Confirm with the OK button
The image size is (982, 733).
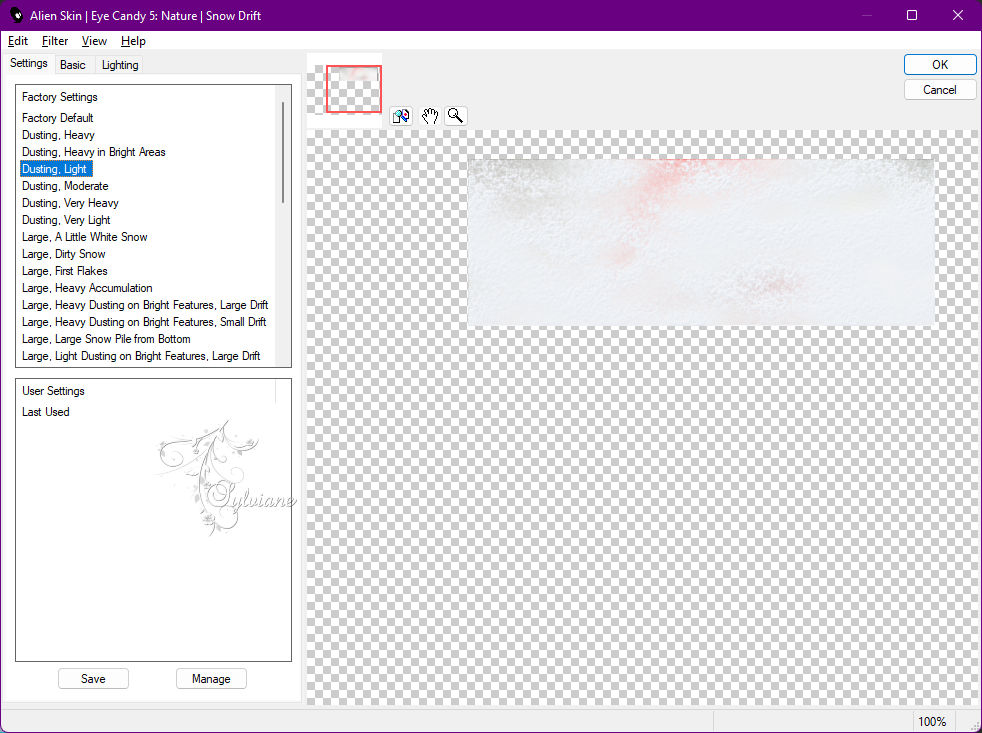pyautogui.click(x=939, y=65)
